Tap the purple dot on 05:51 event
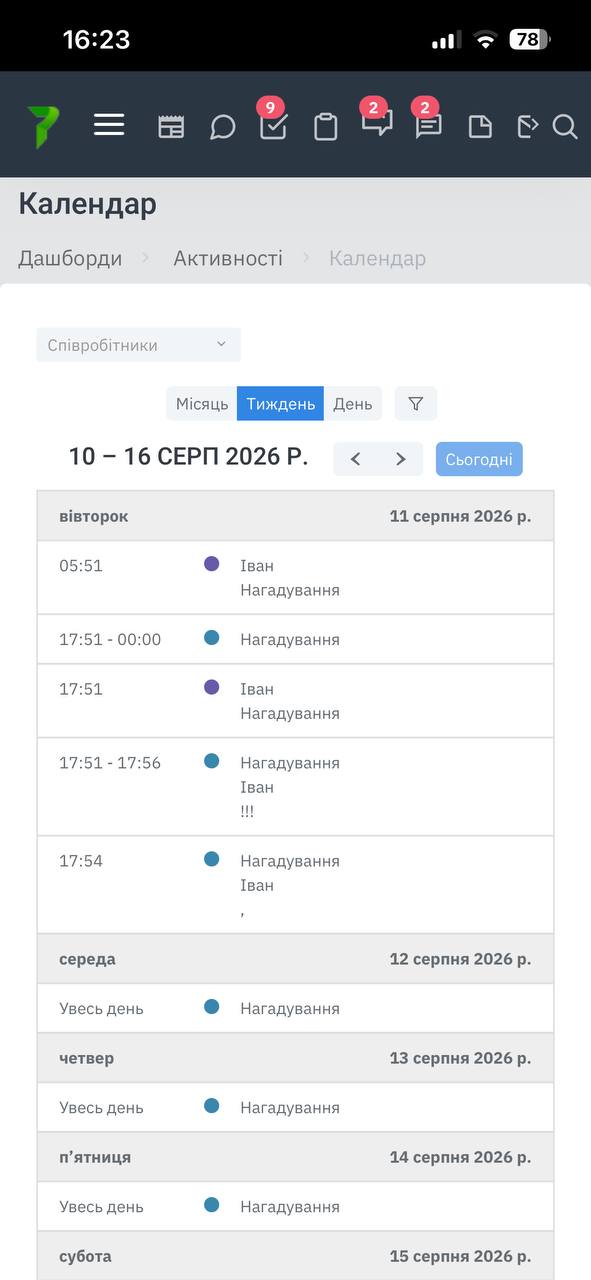This screenshot has height=1280, width=591. pyautogui.click(x=211, y=564)
